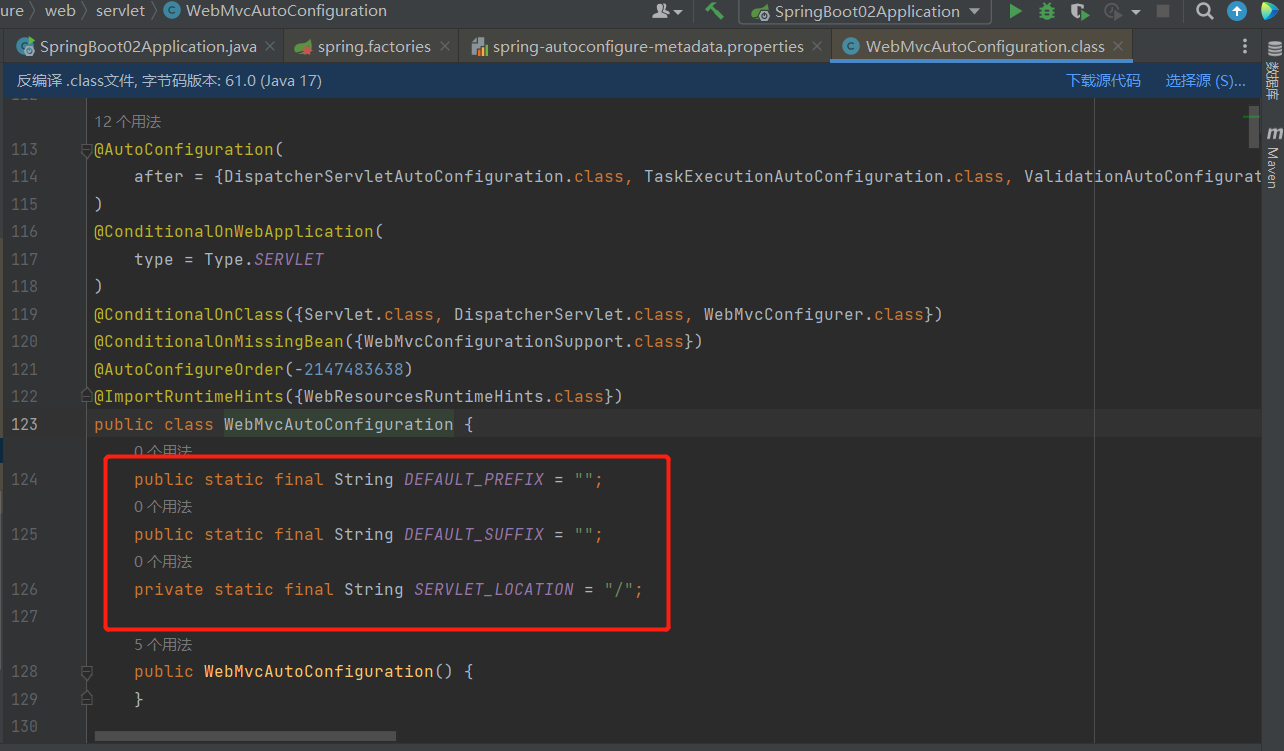Click the WebMvcAutoConfiguration breadcrumb
This screenshot has width=1284, height=751.
click(275, 11)
